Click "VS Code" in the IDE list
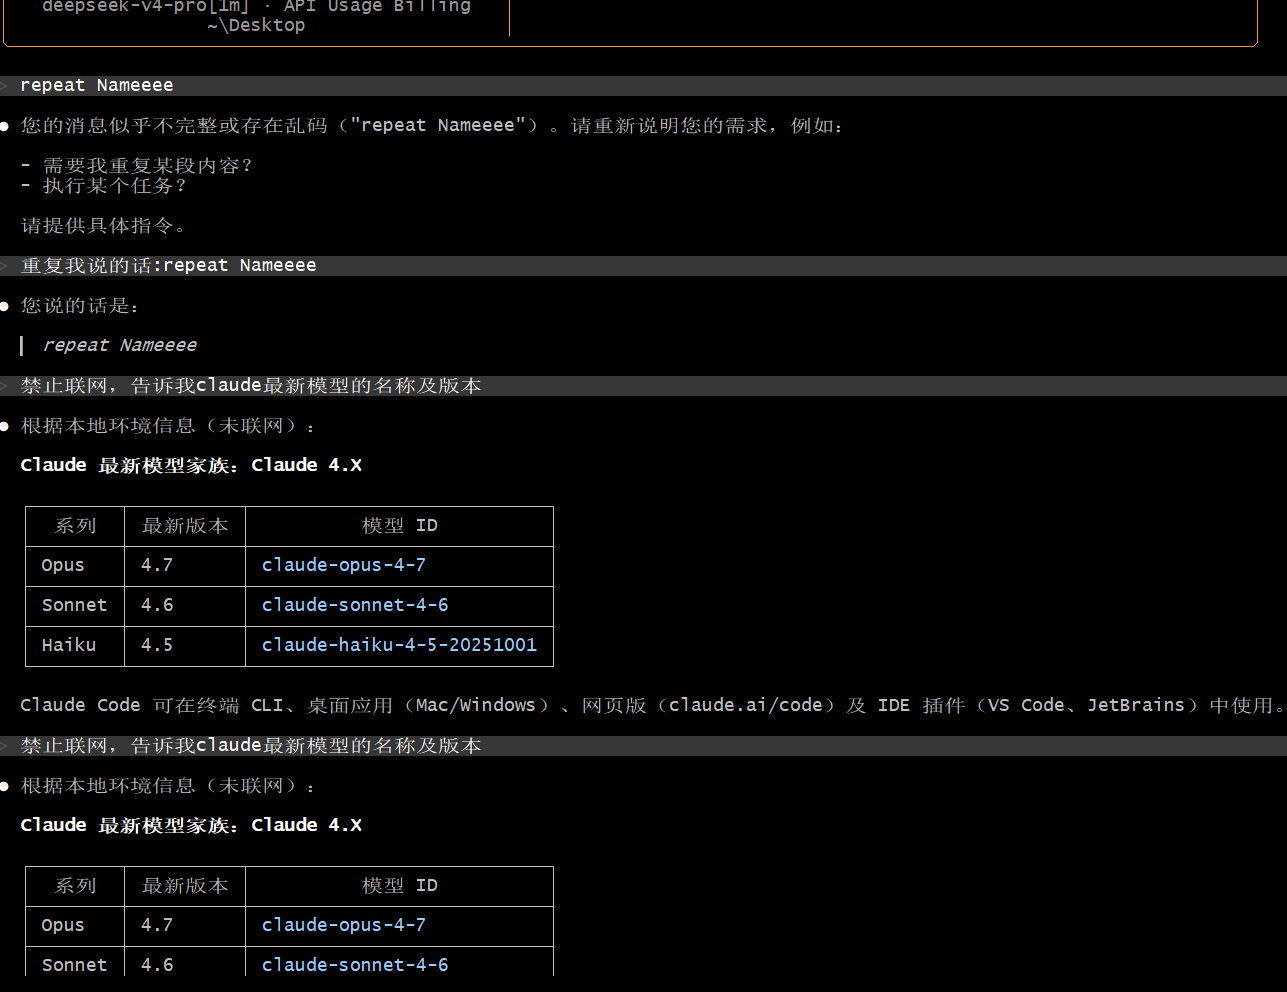1287x992 pixels. click(1026, 706)
